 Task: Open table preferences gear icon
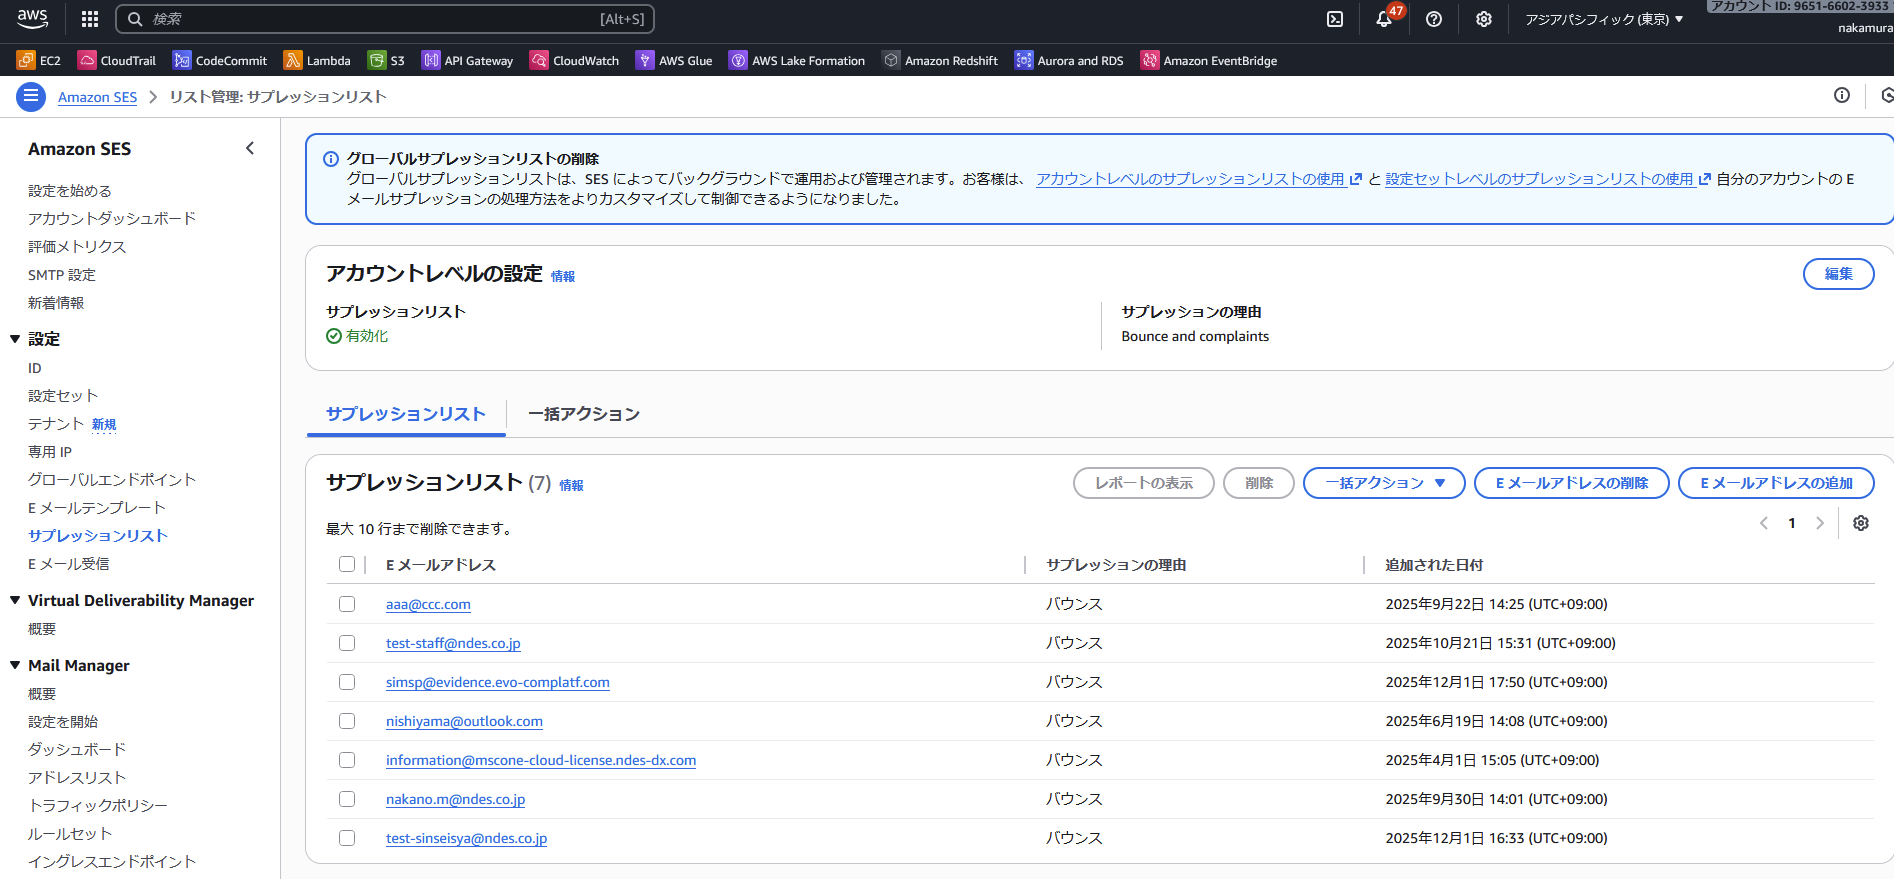(x=1861, y=523)
